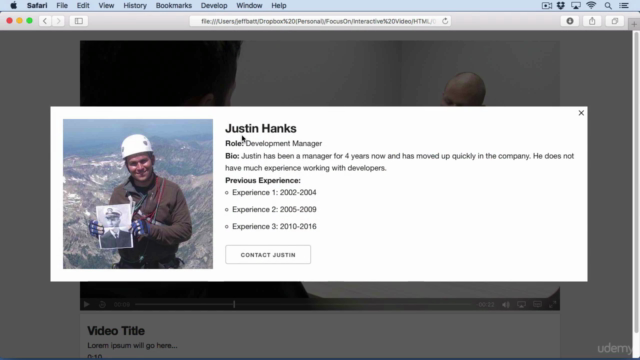The height and width of the screenshot is (360, 640).
Task: Go forward in Safari
Action: 58,21
